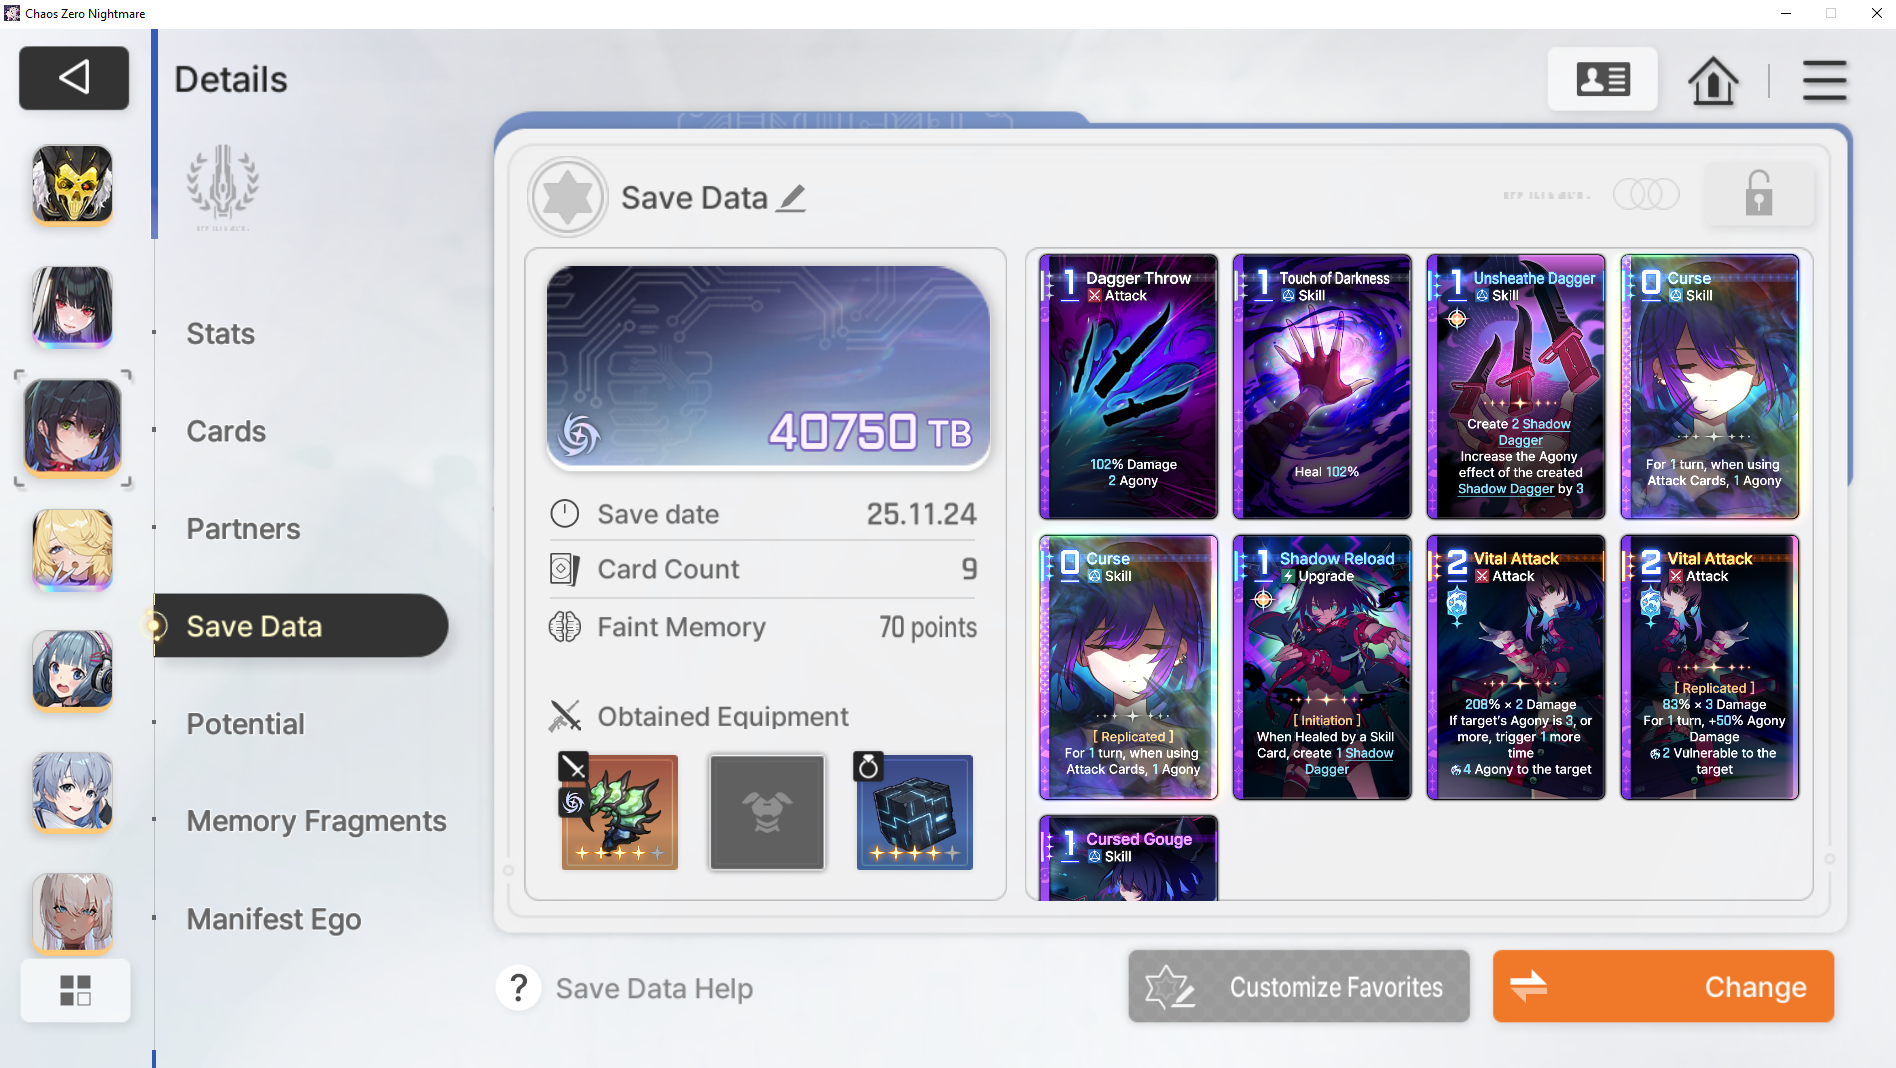Open the Save Data Help link
The height and width of the screenshot is (1068, 1896).
(654, 989)
